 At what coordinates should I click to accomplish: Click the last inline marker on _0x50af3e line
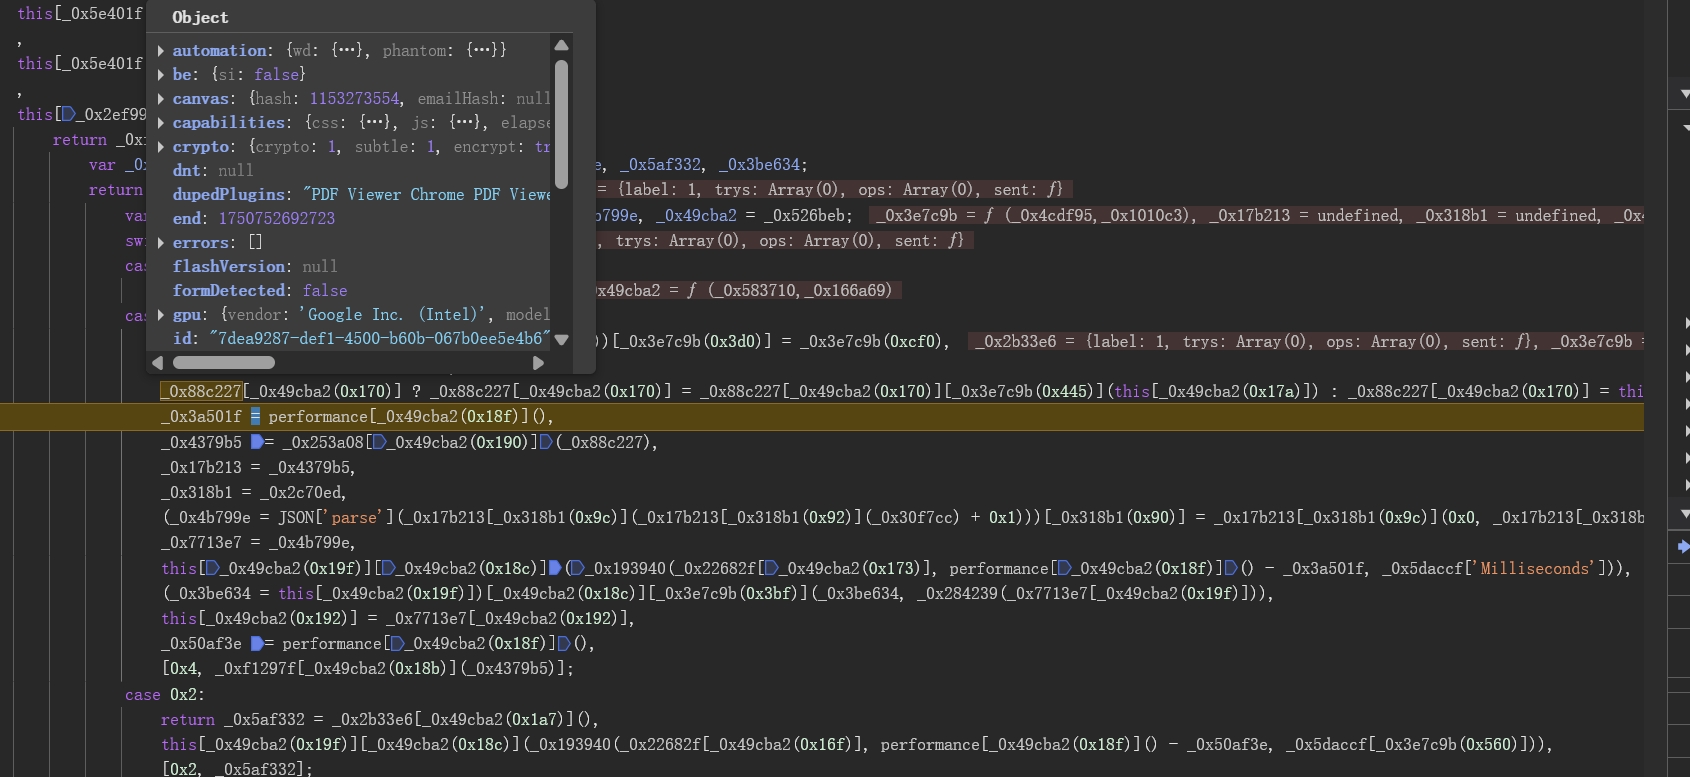point(564,643)
